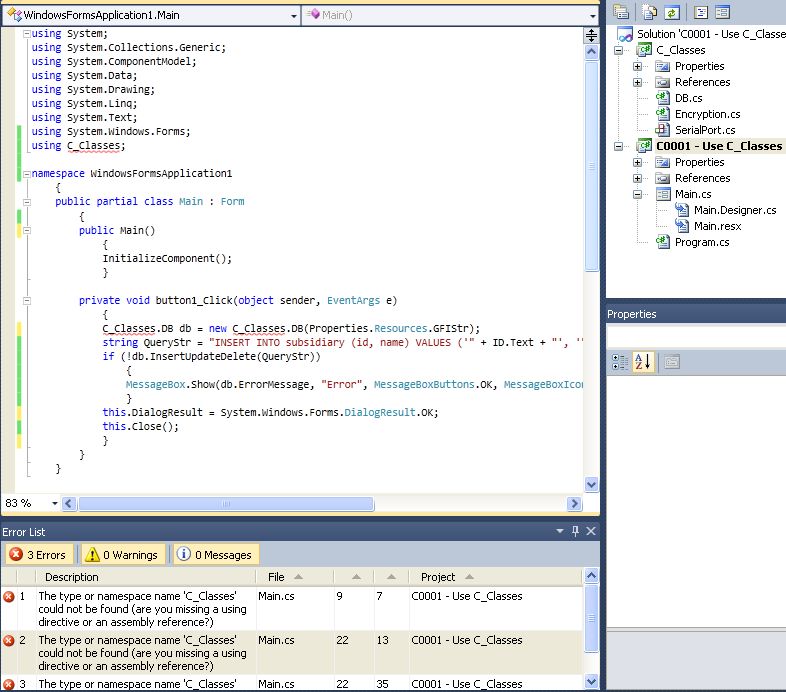The height and width of the screenshot is (692, 786).
Task: Select Encryption.cs in Solution Explorer
Action: pyautogui.click(x=707, y=114)
